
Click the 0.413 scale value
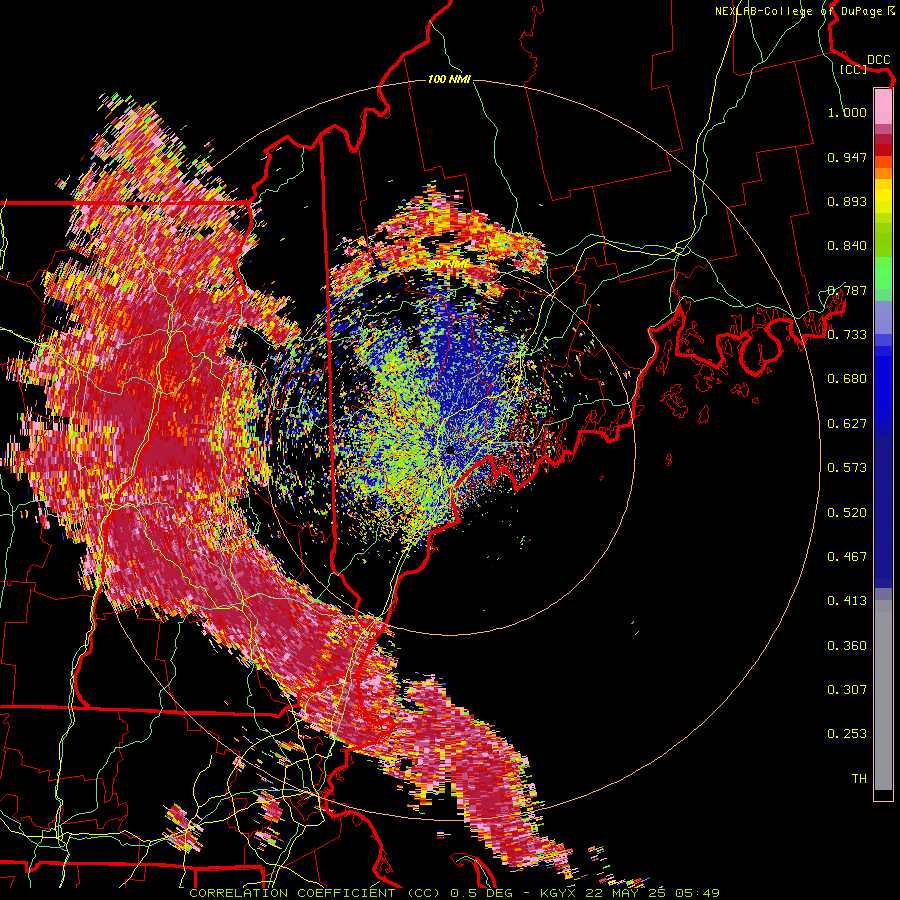pos(847,601)
